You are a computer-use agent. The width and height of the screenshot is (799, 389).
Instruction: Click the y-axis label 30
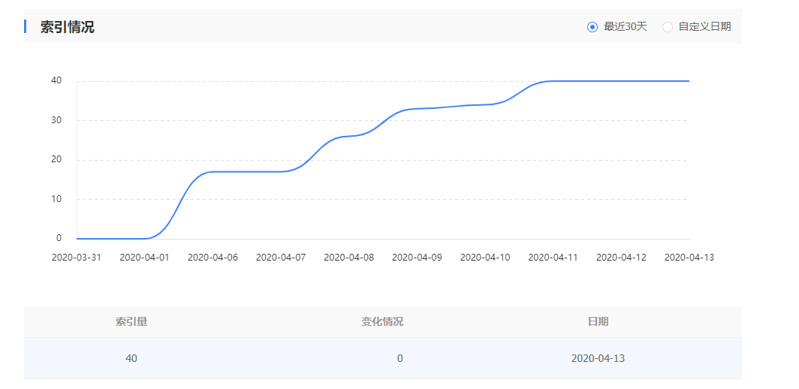coord(56,120)
